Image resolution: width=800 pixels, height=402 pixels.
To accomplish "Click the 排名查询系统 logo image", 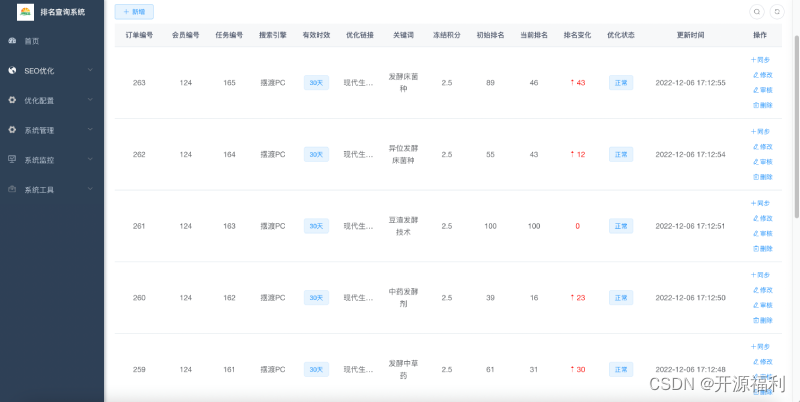I will point(26,12).
